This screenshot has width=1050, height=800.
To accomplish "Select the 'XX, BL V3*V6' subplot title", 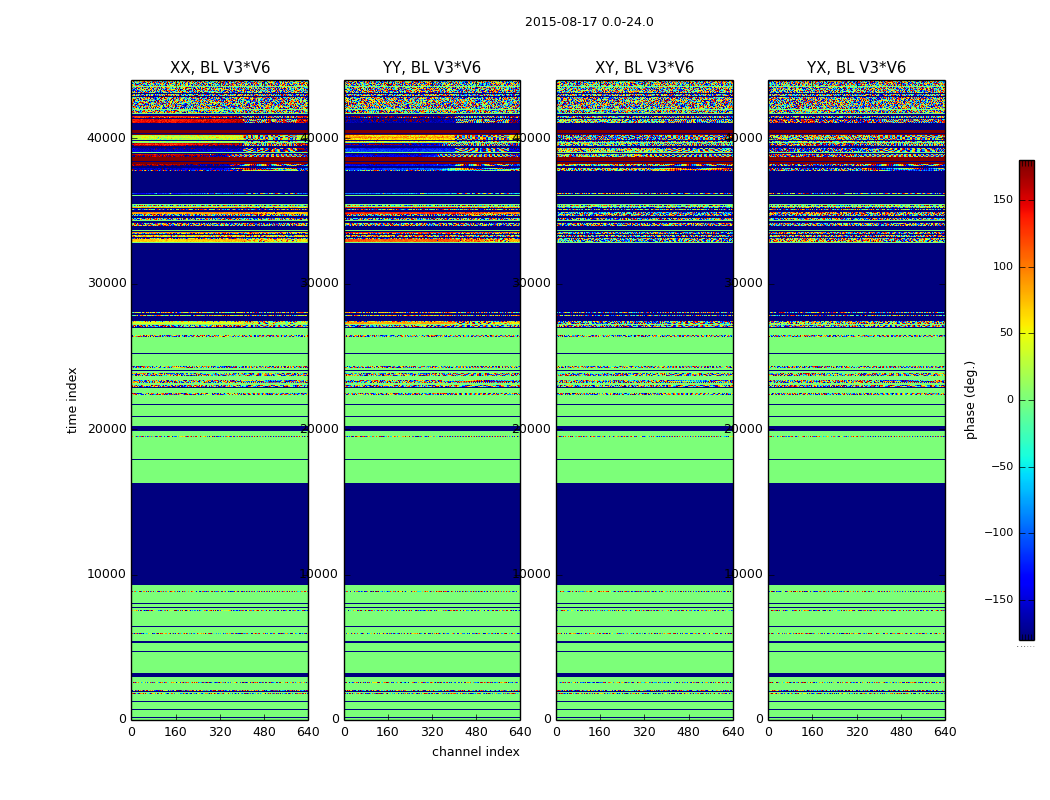I will pyautogui.click(x=220, y=68).
